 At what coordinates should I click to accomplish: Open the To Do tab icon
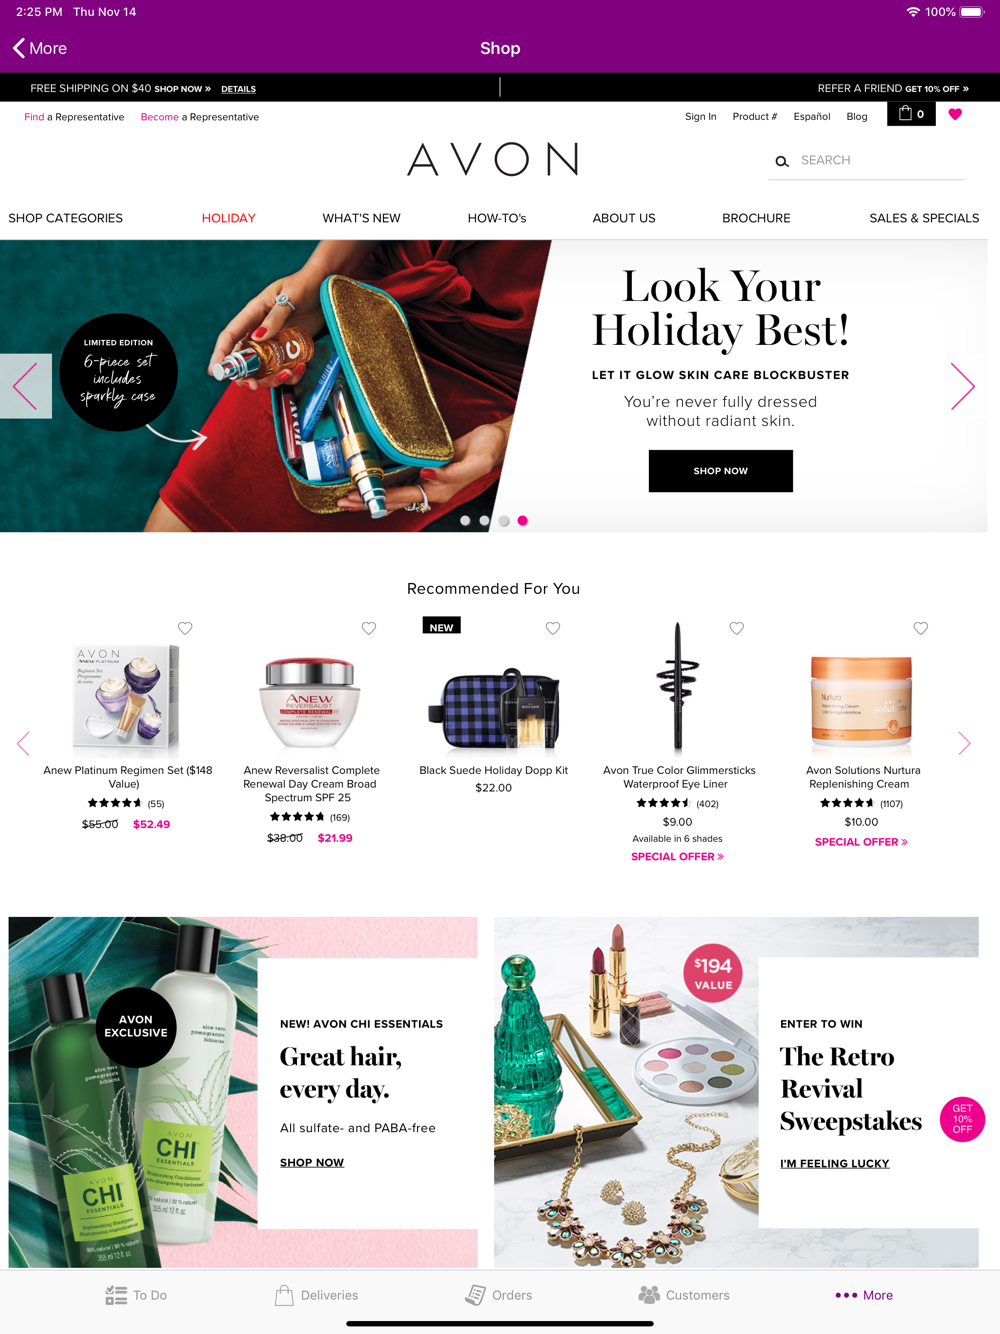[x=116, y=1295]
